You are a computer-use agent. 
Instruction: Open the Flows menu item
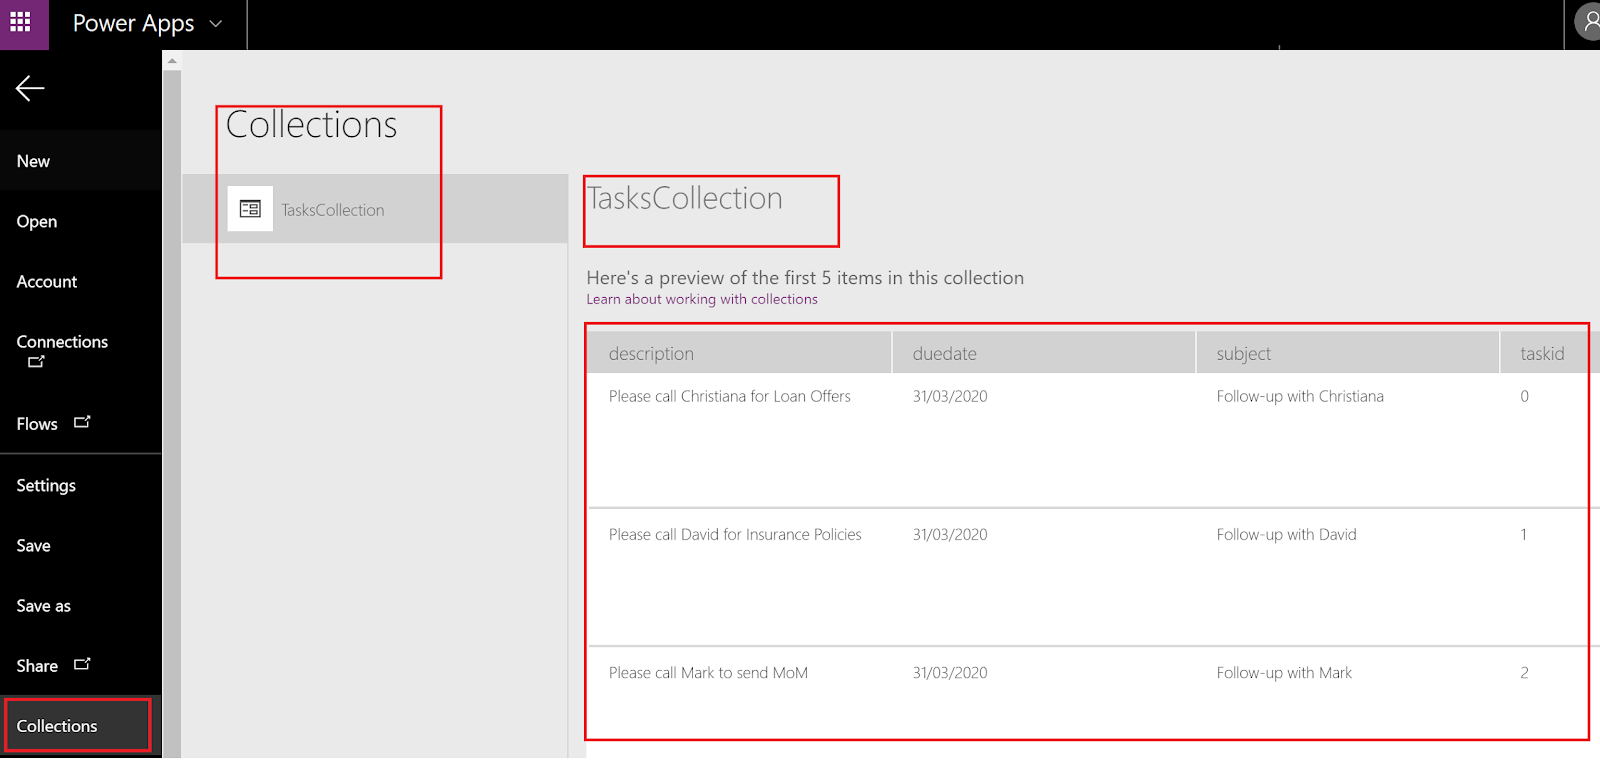pyautogui.click(x=81, y=423)
